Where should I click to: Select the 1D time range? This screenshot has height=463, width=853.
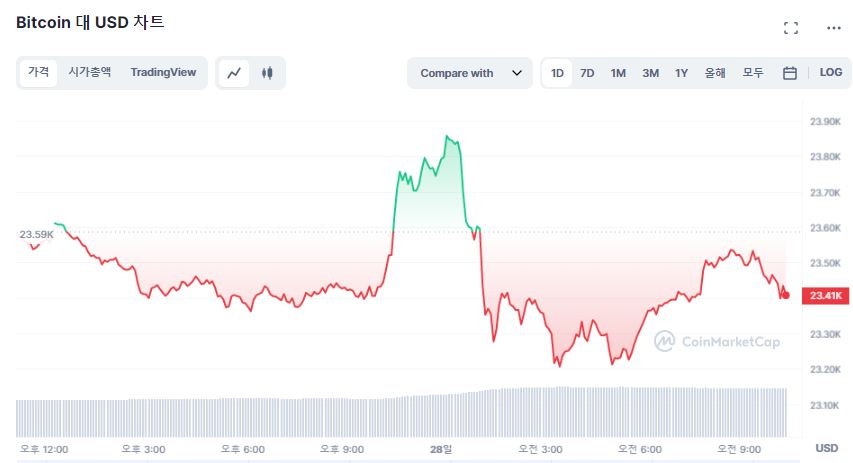(x=557, y=73)
